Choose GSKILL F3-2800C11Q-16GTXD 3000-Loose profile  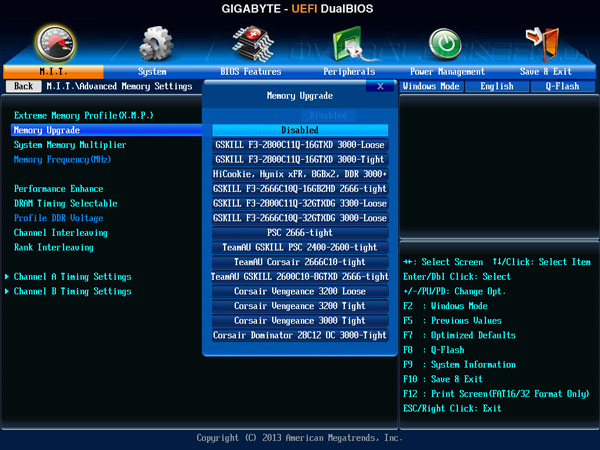pyautogui.click(x=300, y=145)
